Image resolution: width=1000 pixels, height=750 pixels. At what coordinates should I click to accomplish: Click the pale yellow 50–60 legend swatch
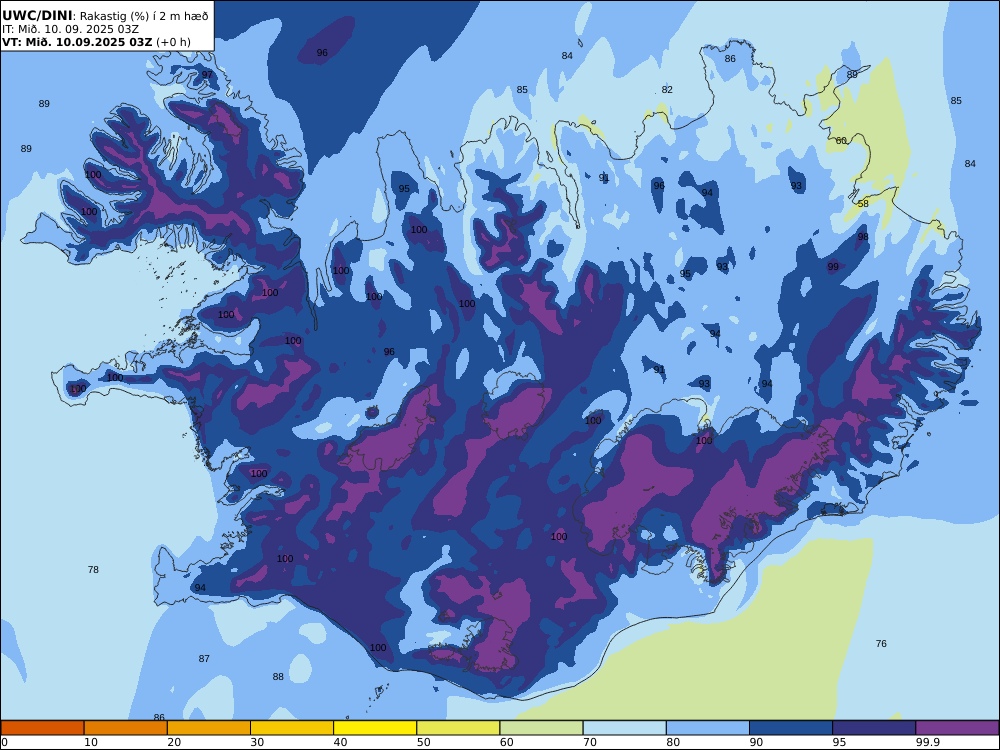click(458, 728)
